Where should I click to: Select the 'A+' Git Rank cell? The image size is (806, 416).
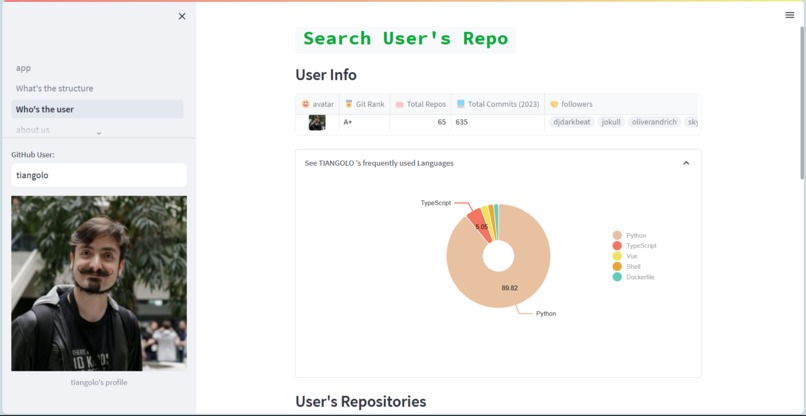[x=364, y=122]
